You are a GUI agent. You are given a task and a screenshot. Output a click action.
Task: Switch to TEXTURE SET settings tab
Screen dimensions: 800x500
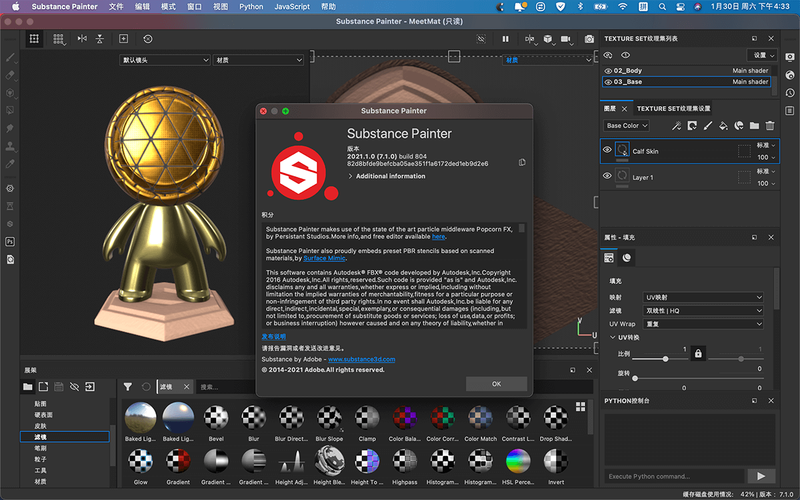pyautogui.click(x=673, y=109)
